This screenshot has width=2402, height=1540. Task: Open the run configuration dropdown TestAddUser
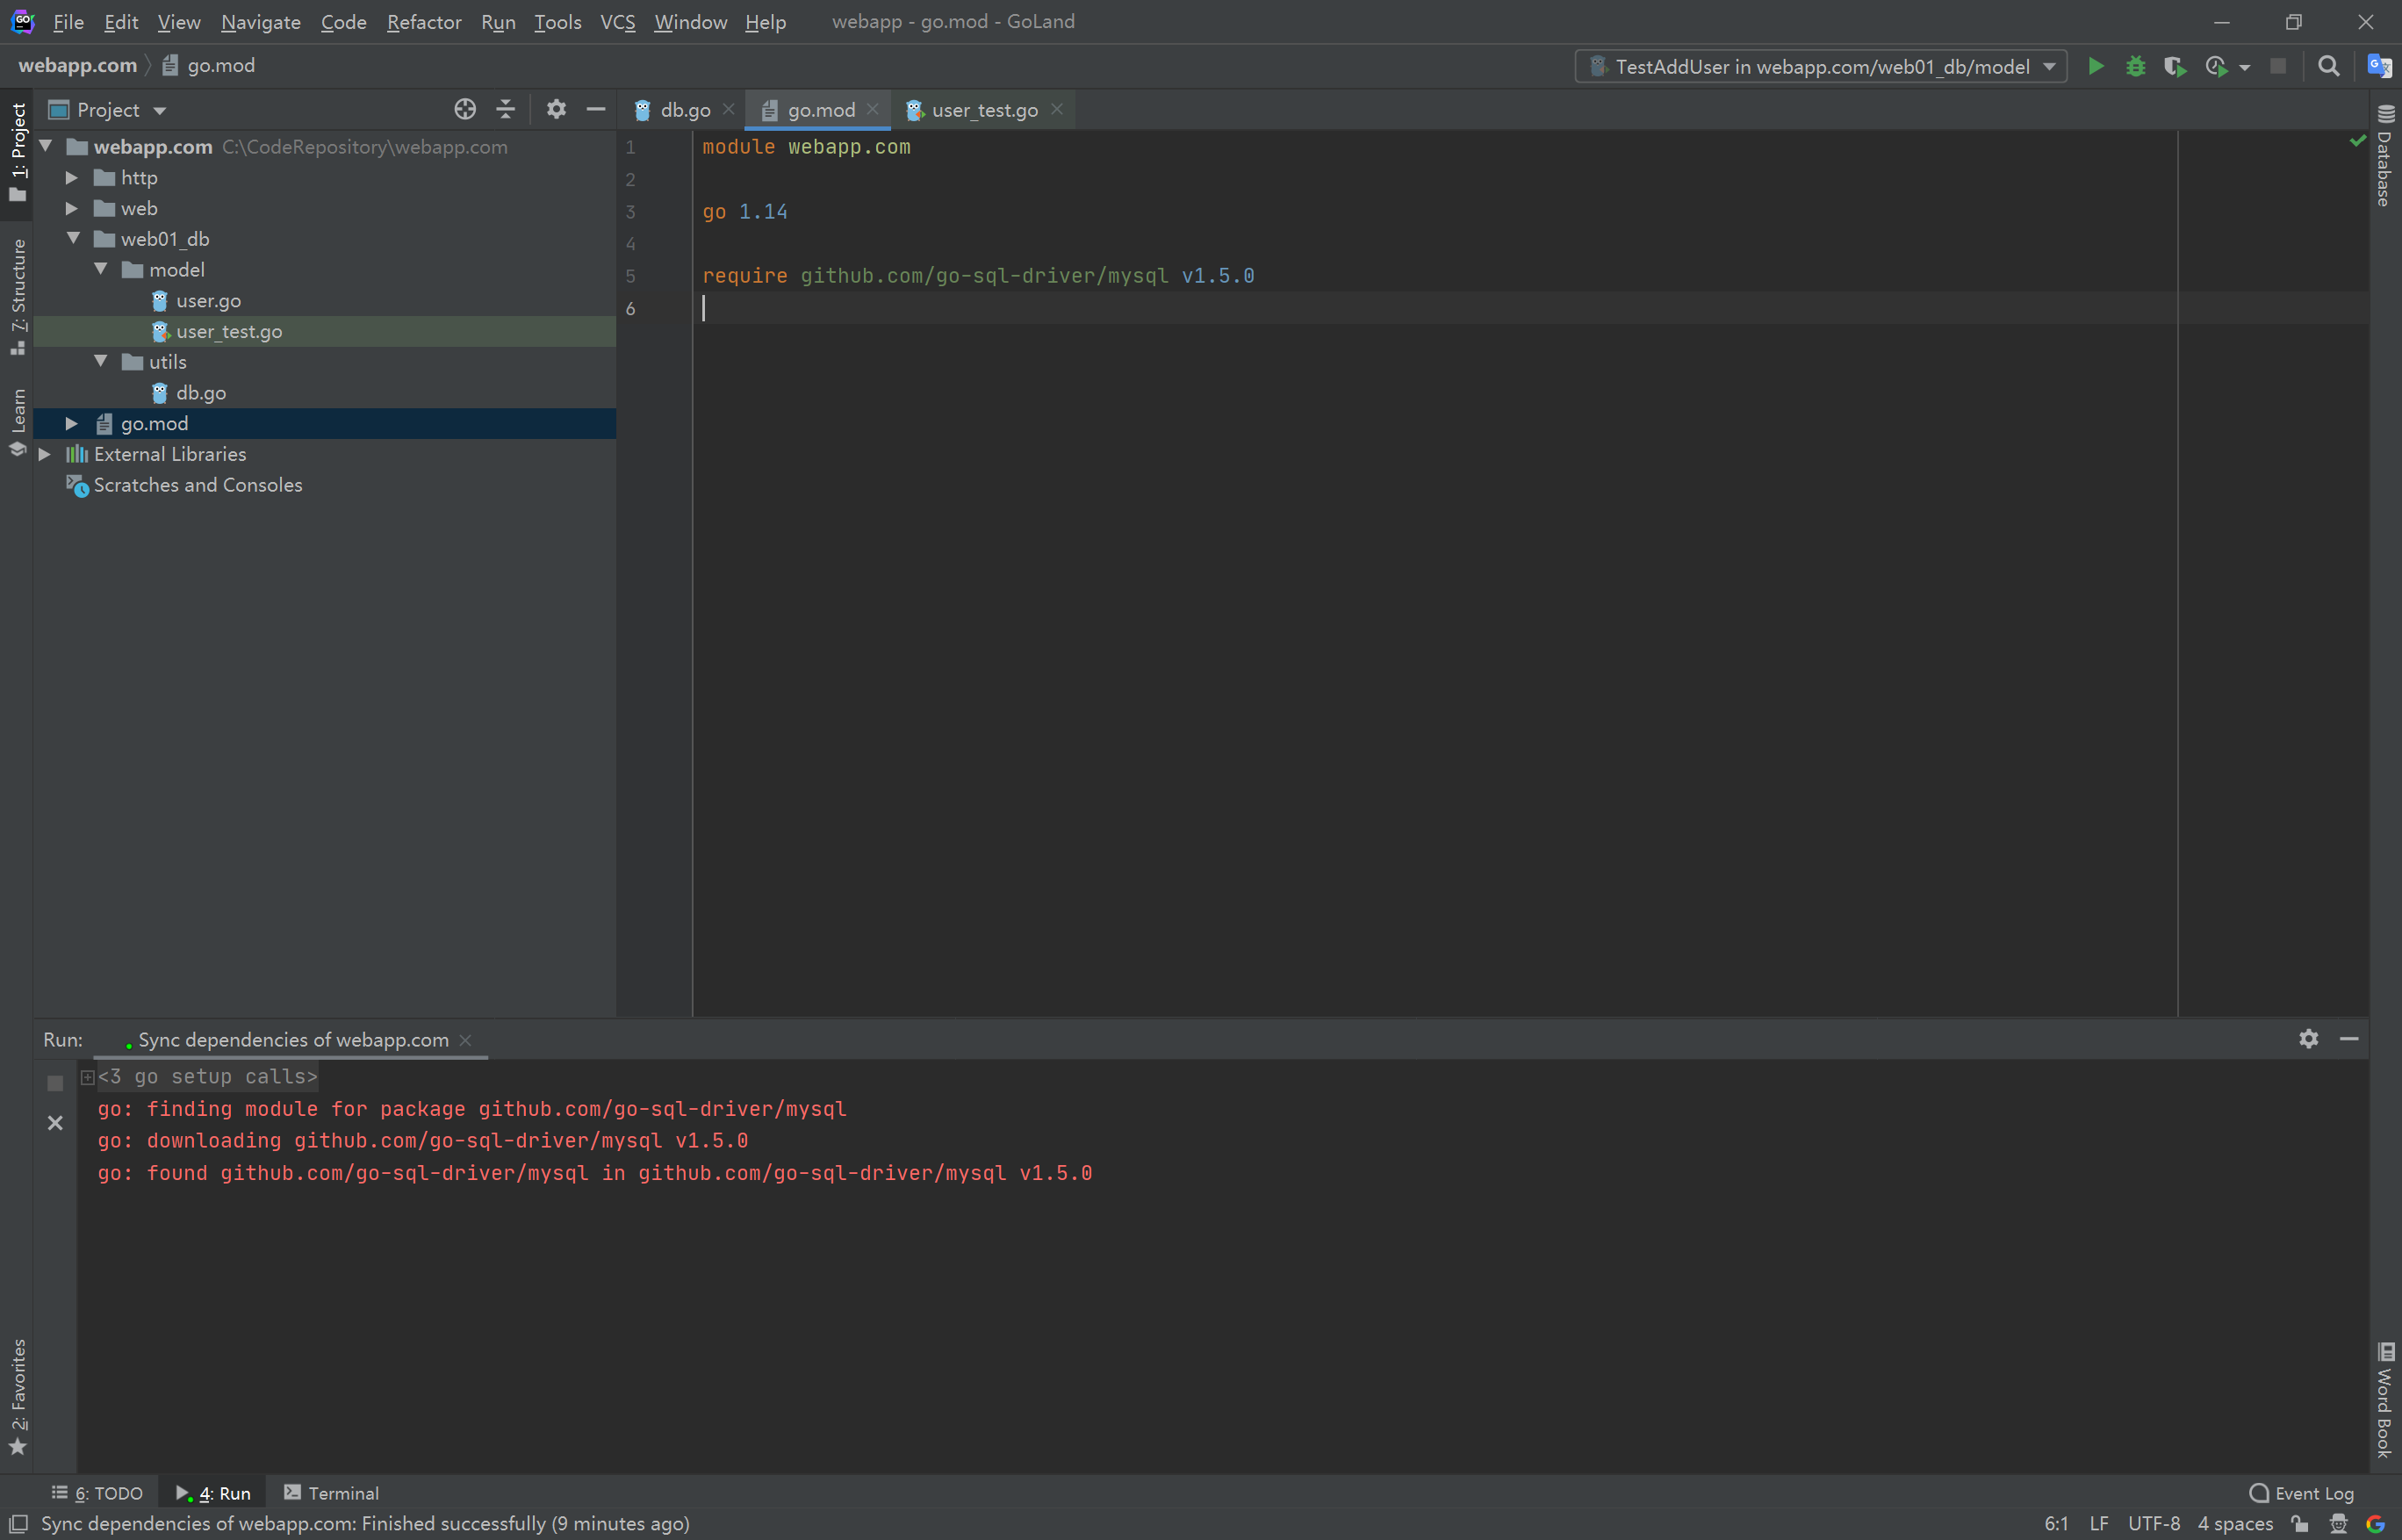1821,66
